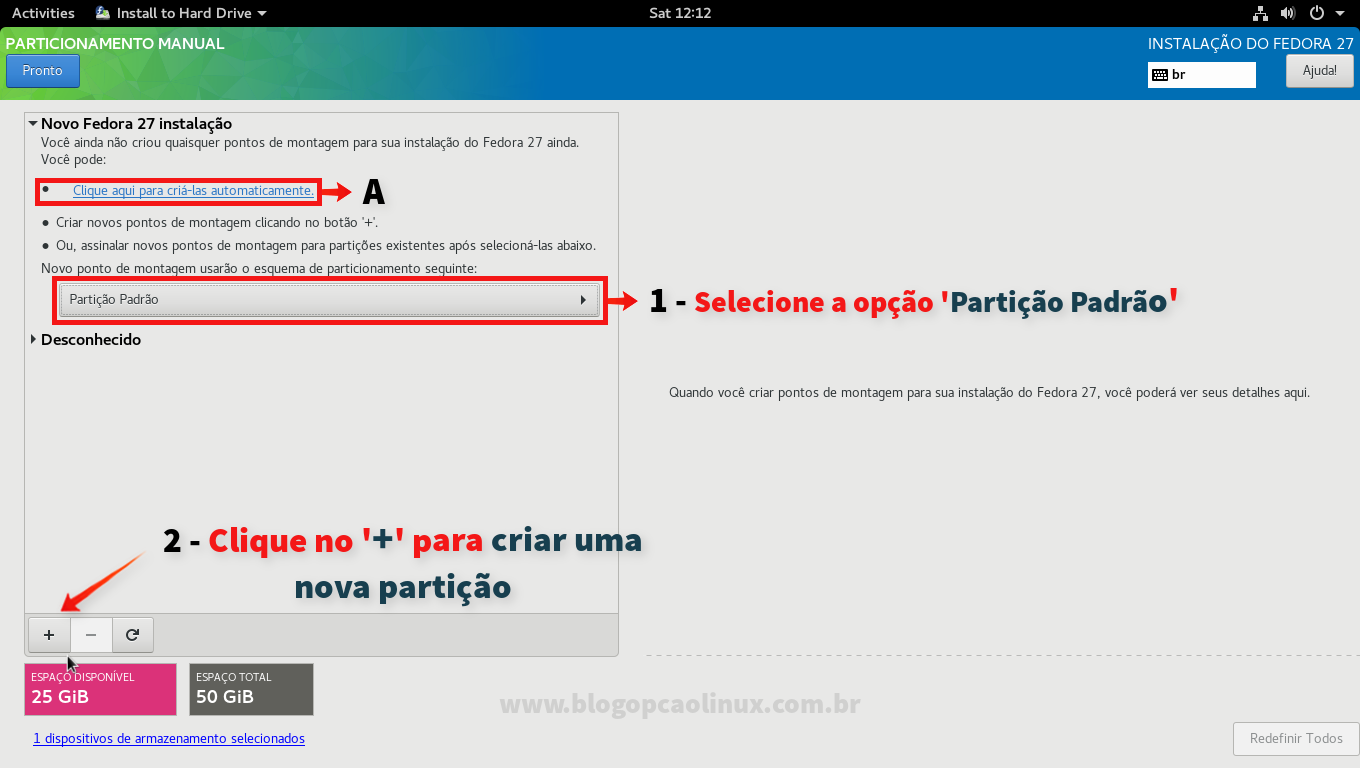
Task: Click the 'Pronto' button
Action: [x=43, y=71]
